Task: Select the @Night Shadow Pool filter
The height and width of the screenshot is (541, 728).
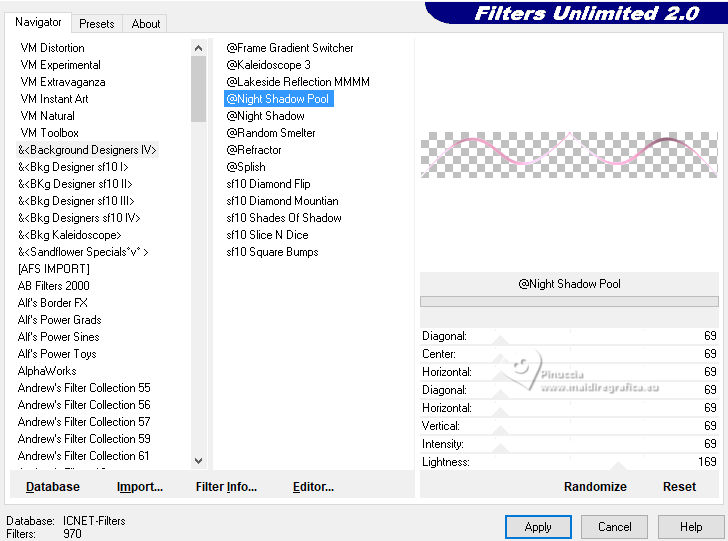Action: (x=279, y=99)
